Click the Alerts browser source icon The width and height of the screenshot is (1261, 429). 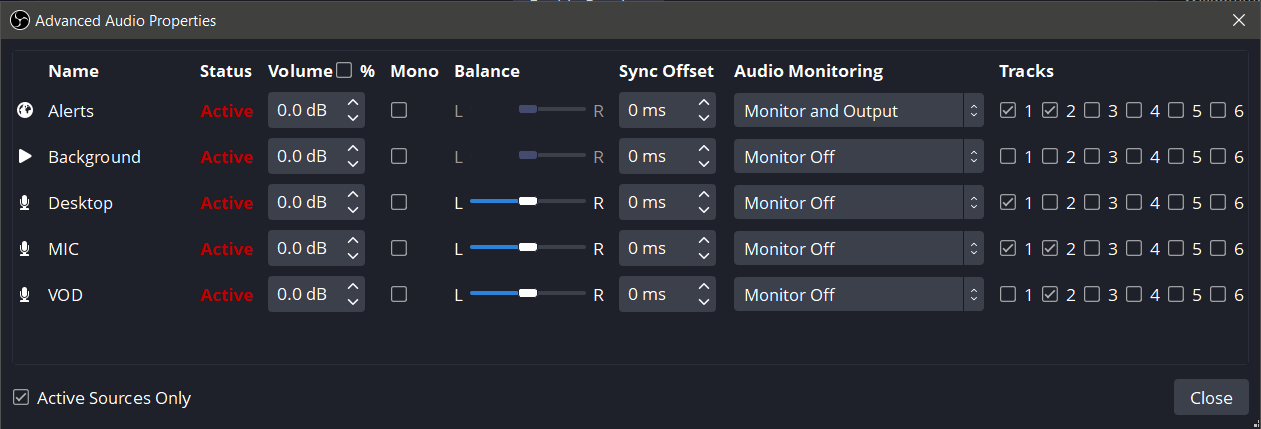(25, 111)
